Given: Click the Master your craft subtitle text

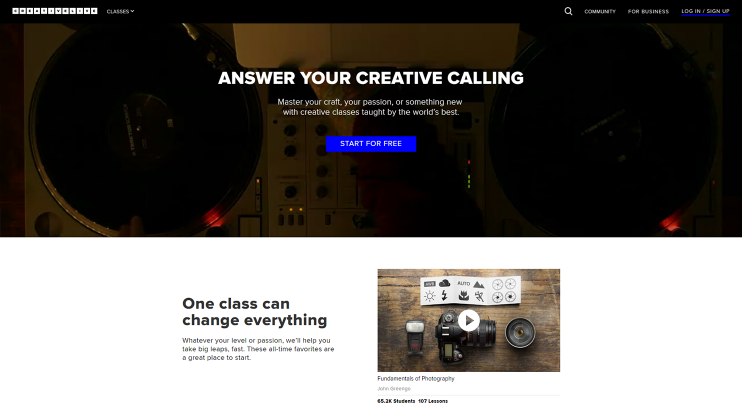Looking at the screenshot, I should [370, 107].
